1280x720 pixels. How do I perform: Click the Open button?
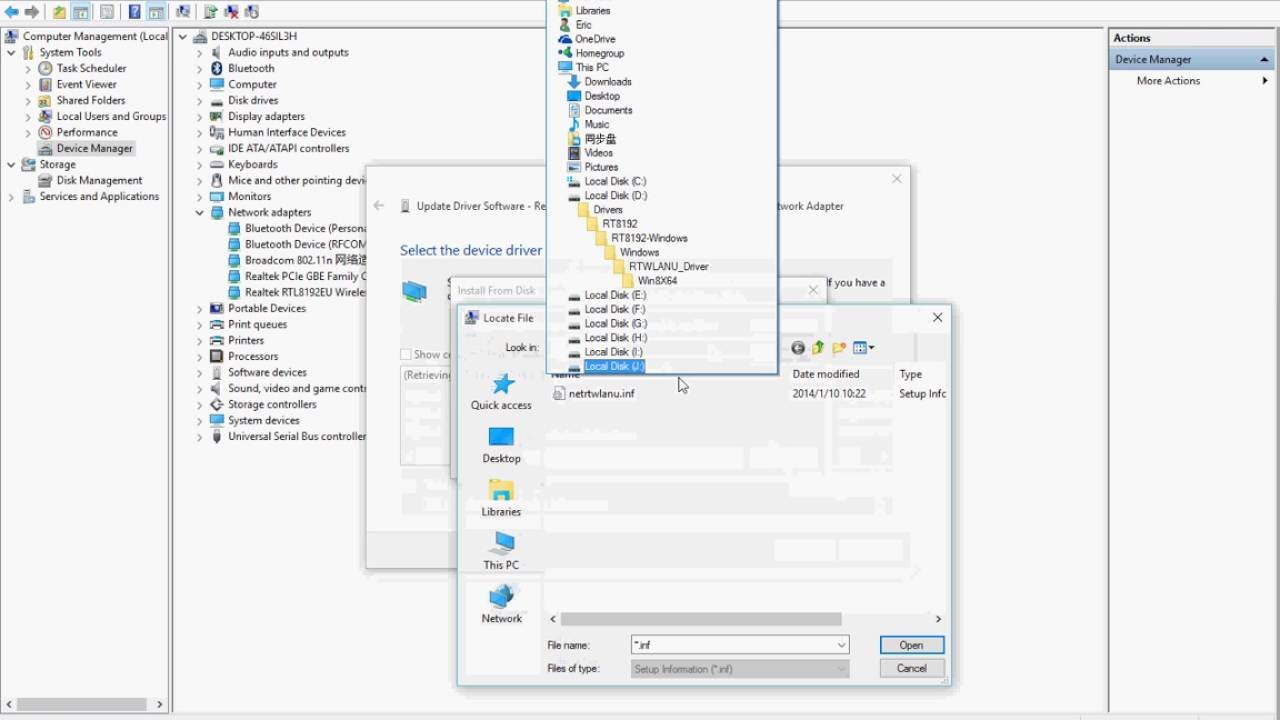pyautogui.click(x=911, y=645)
